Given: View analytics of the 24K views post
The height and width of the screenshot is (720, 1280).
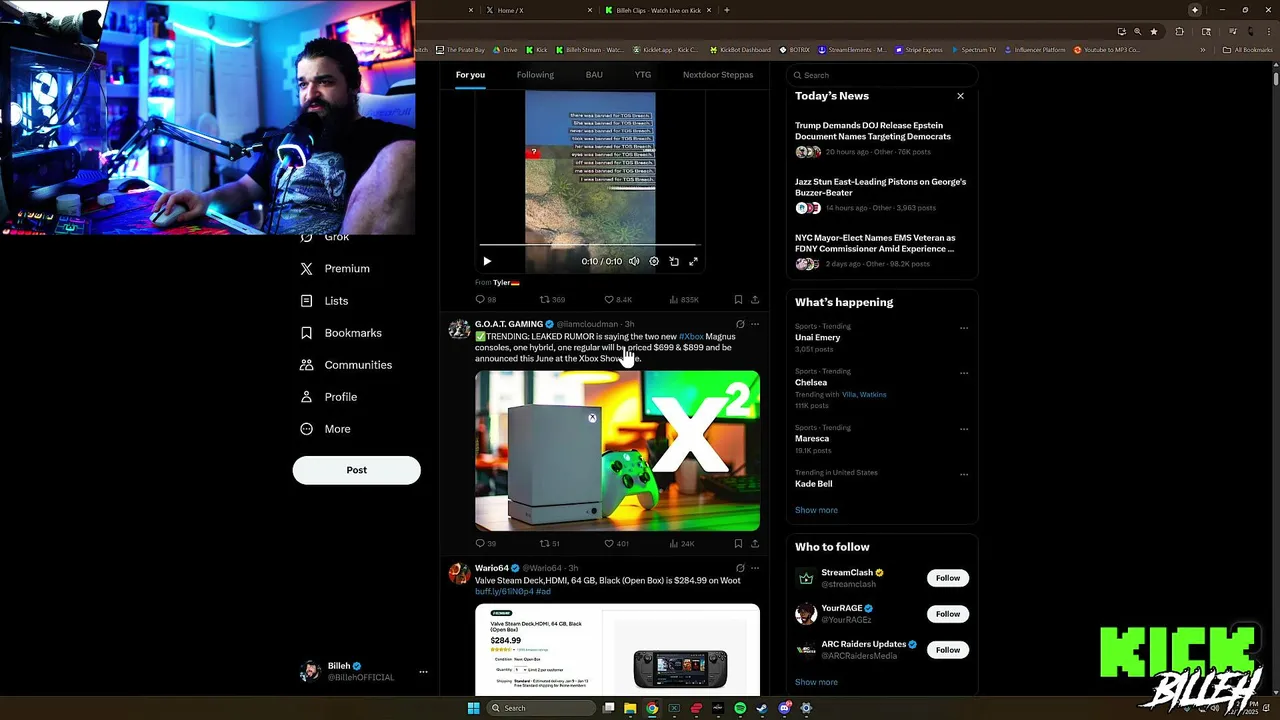Looking at the screenshot, I should (x=682, y=544).
